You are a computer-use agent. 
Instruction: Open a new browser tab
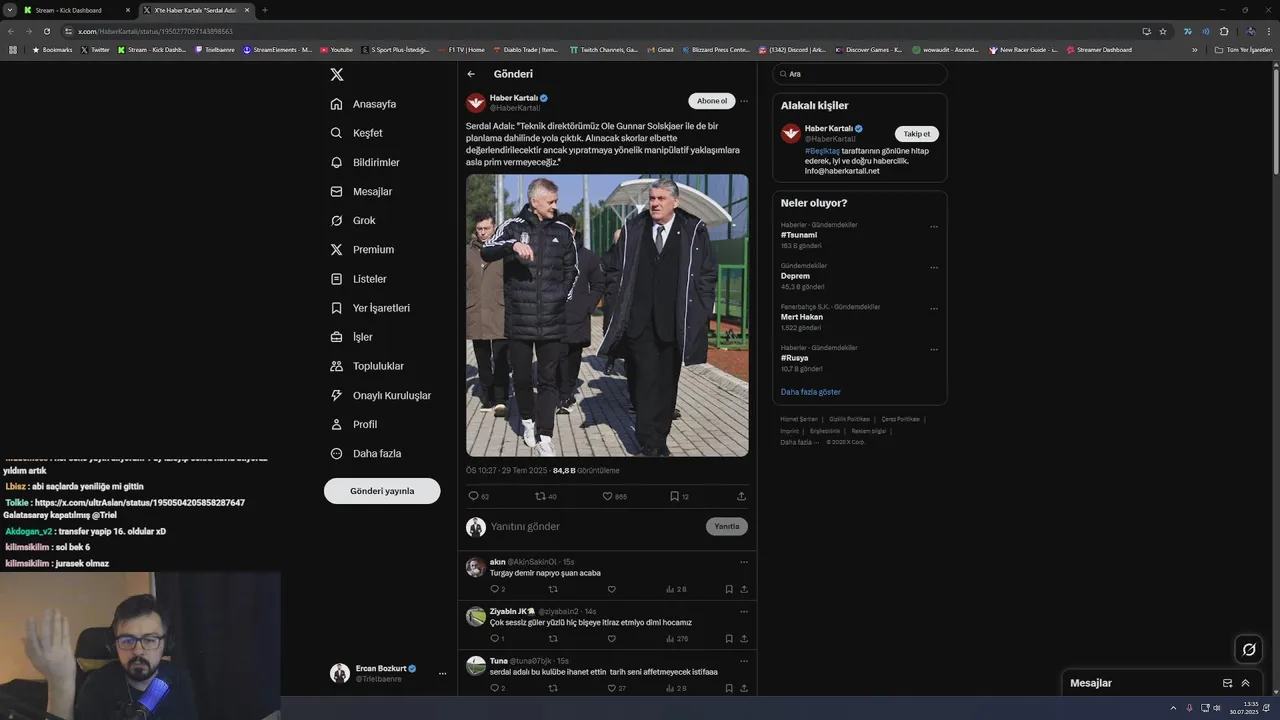264,10
